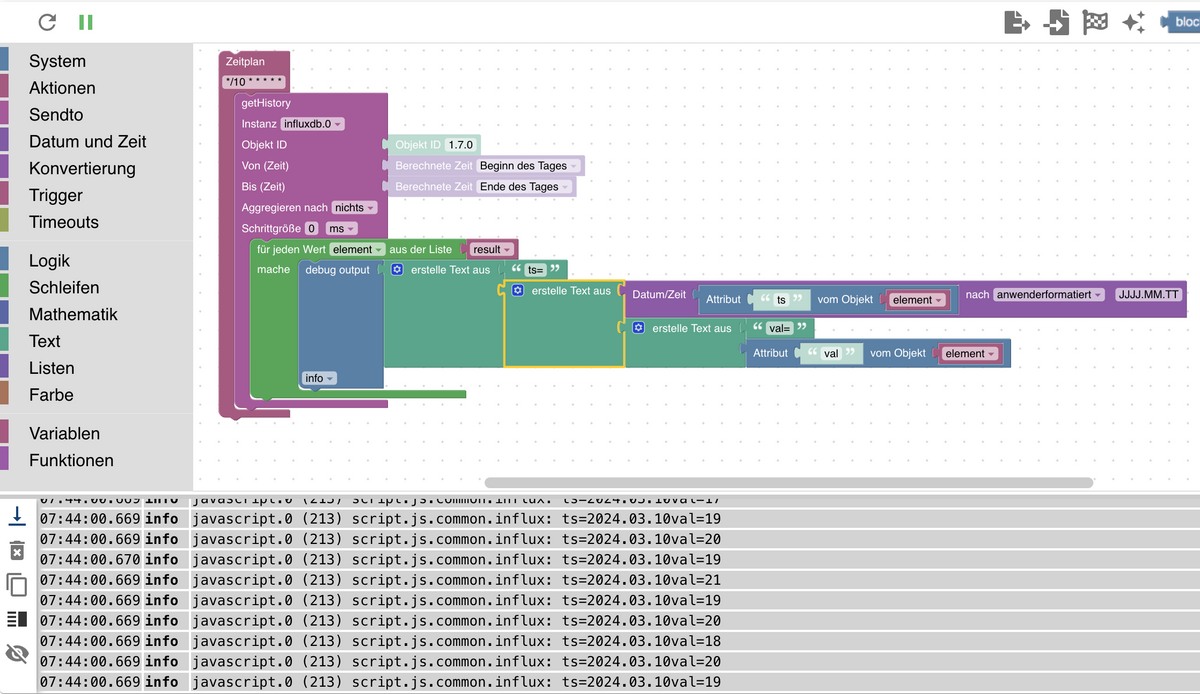Viewport: 1200px width, 694px height.
Task: Open the Timeouts toolbox category
Action: (64, 222)
